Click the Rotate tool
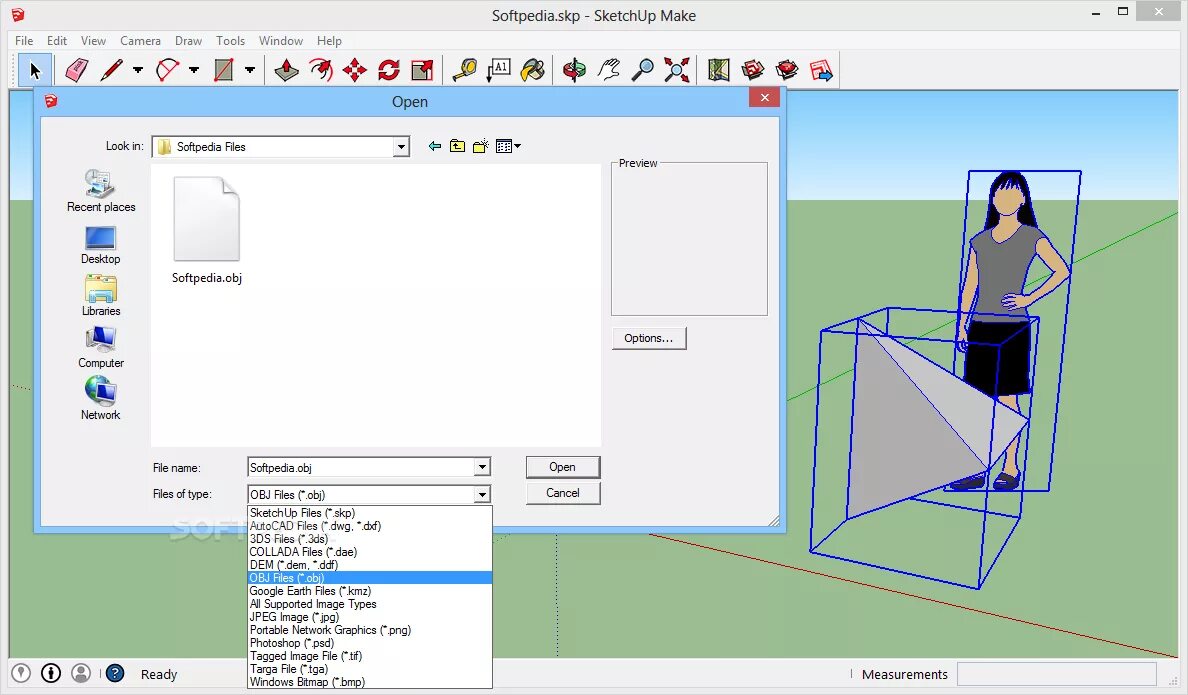This screenshot has width=1188, height=695. coord(389,70)
